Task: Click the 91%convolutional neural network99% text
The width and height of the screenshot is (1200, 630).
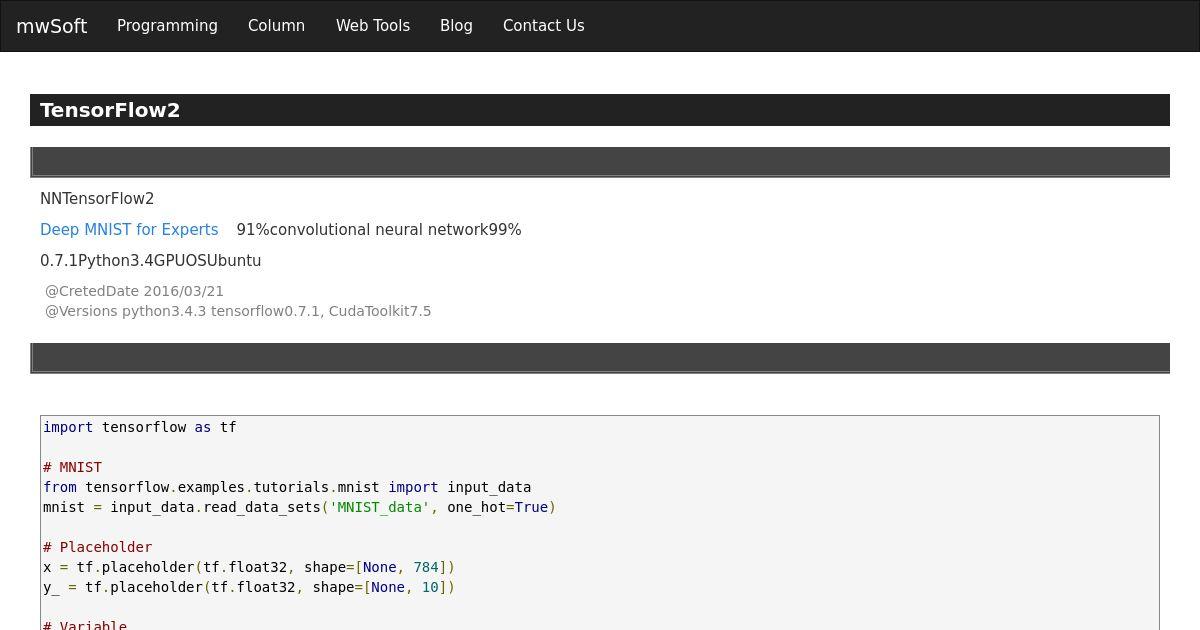Action: coord(379,230)
